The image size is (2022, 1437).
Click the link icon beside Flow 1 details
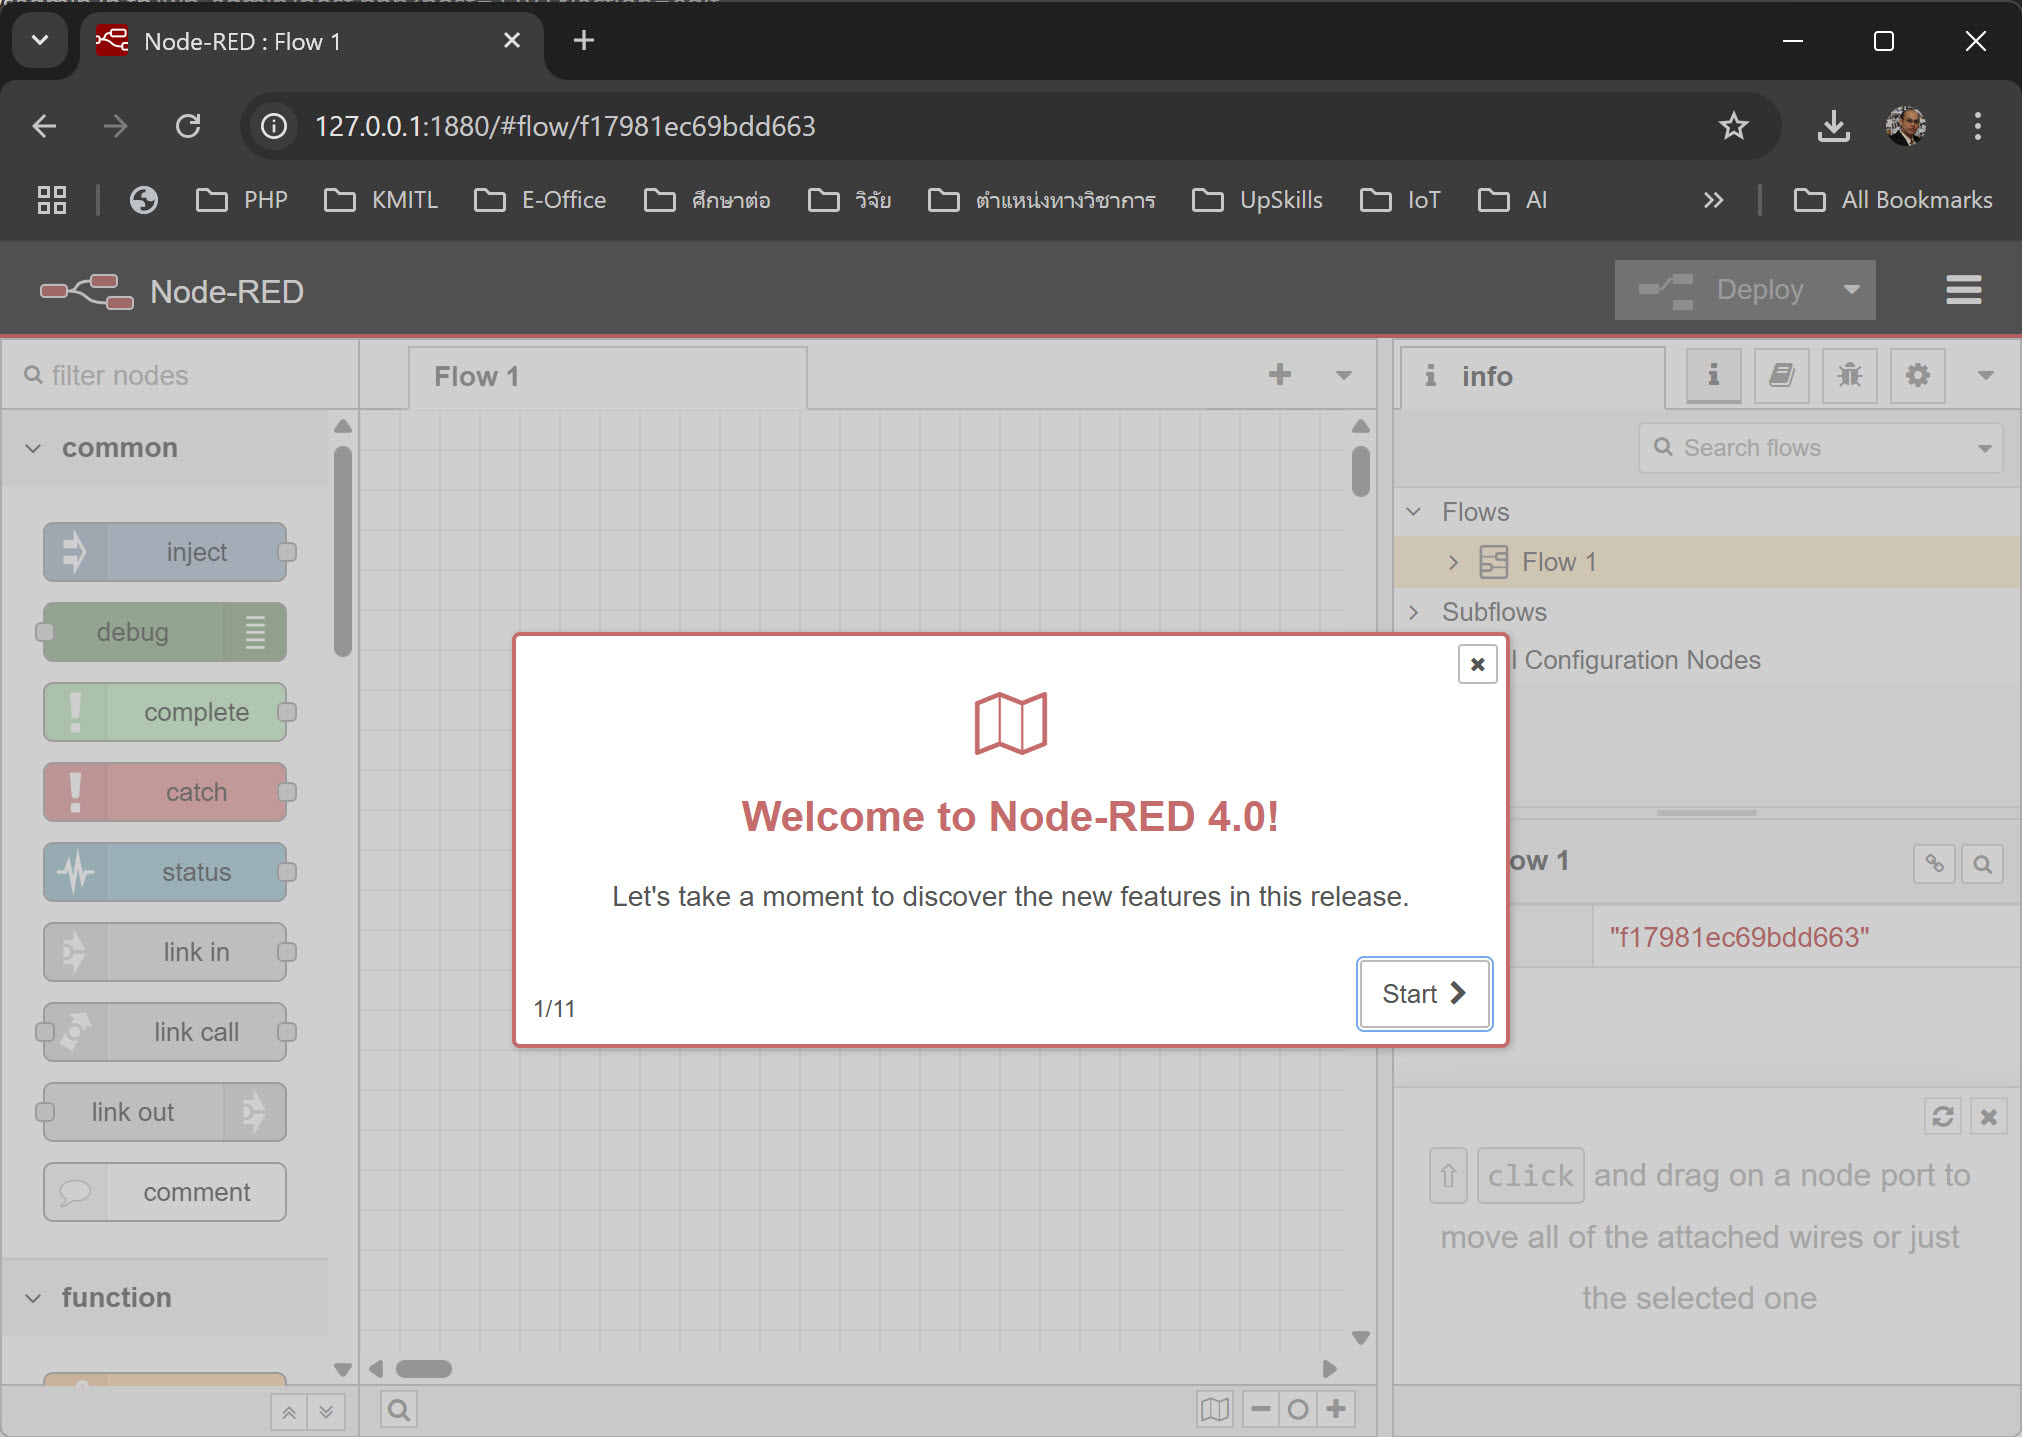(1934, 863)
